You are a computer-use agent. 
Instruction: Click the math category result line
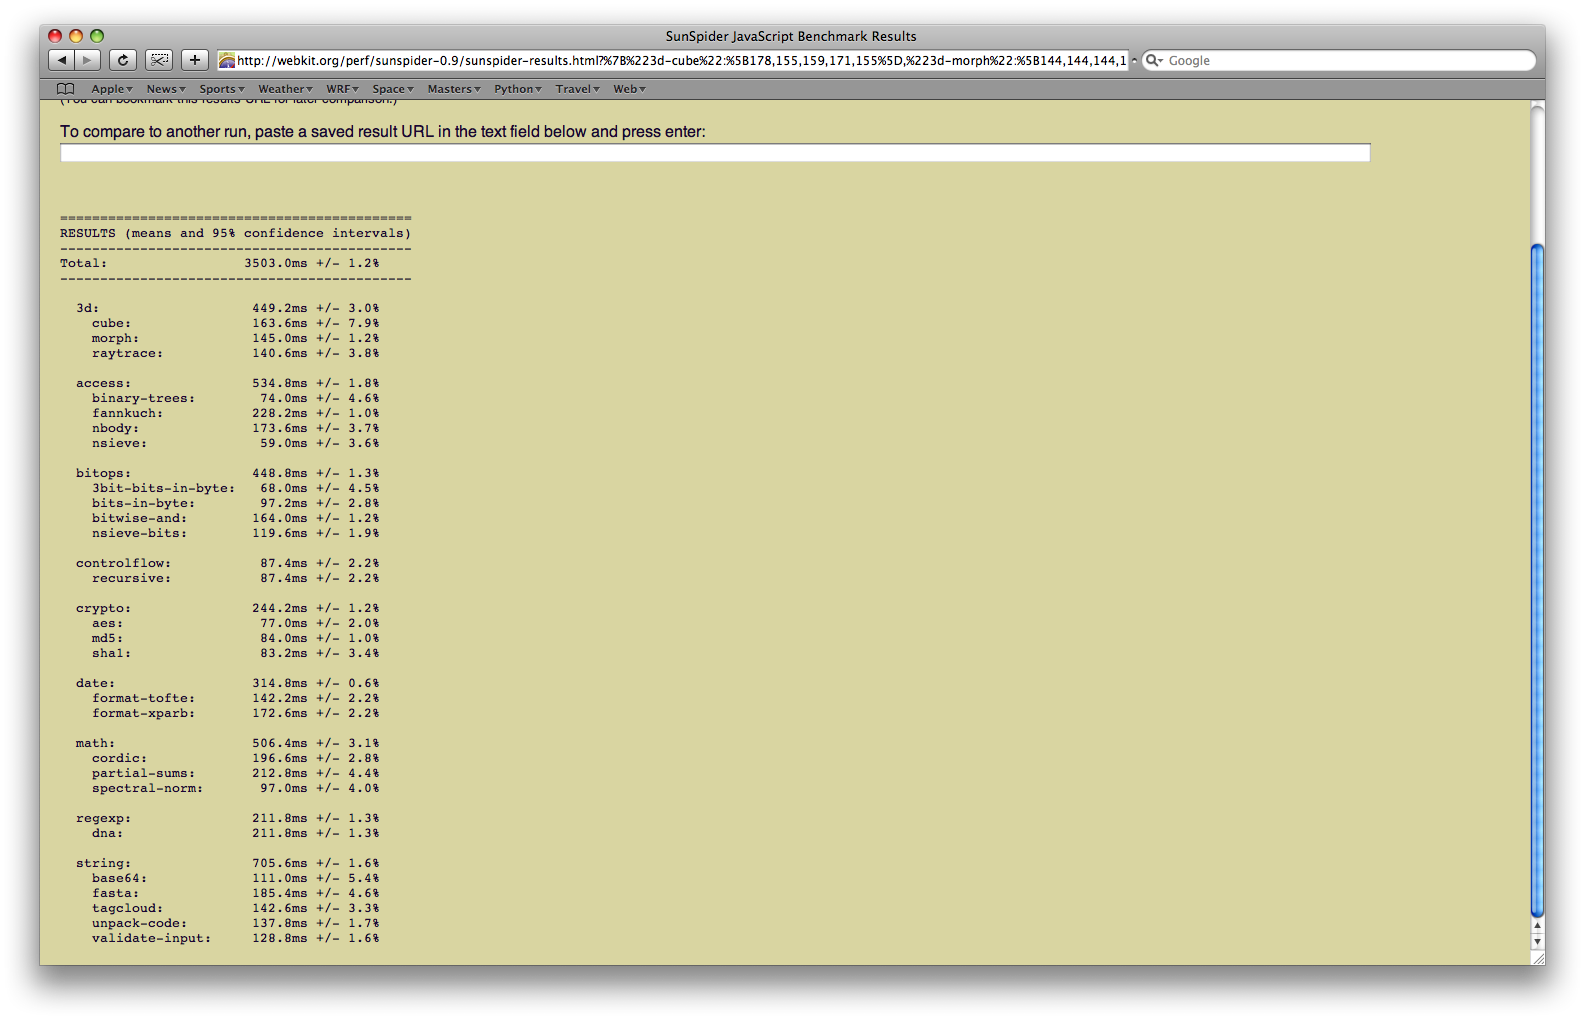click(228, 744)
